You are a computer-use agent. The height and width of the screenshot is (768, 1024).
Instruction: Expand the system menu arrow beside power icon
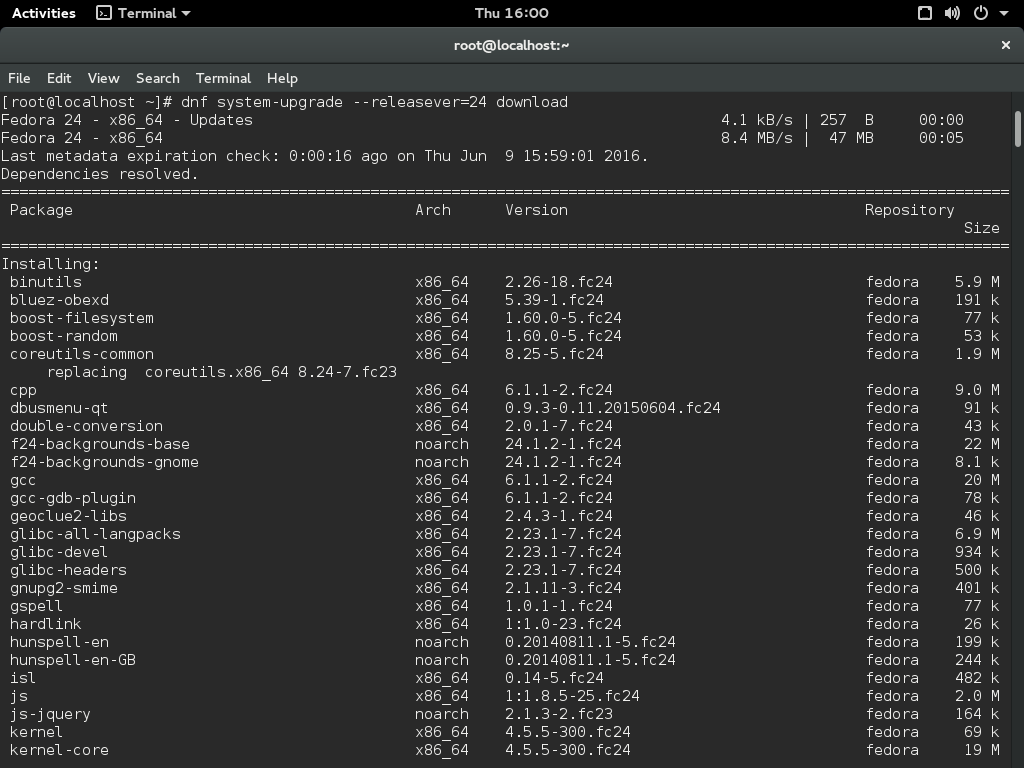[x=1004, y=13]
